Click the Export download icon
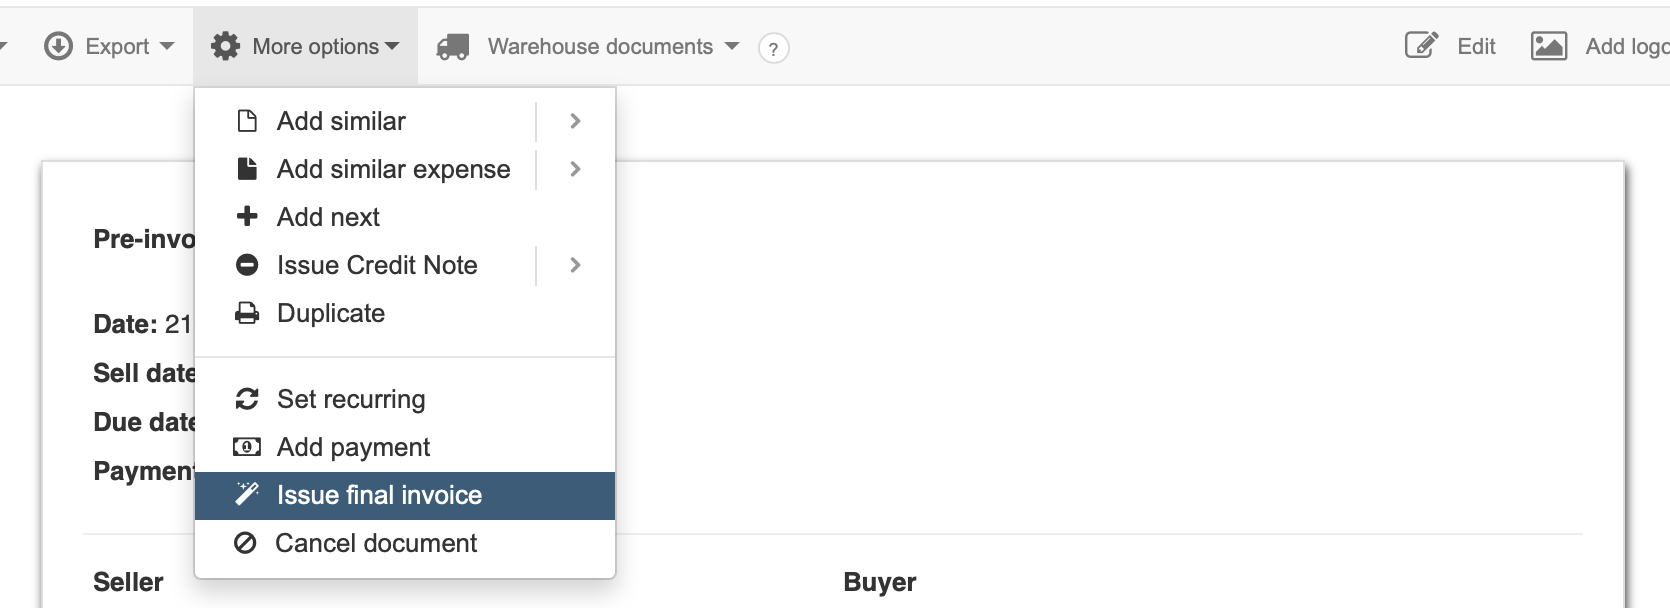 point(58,45)
